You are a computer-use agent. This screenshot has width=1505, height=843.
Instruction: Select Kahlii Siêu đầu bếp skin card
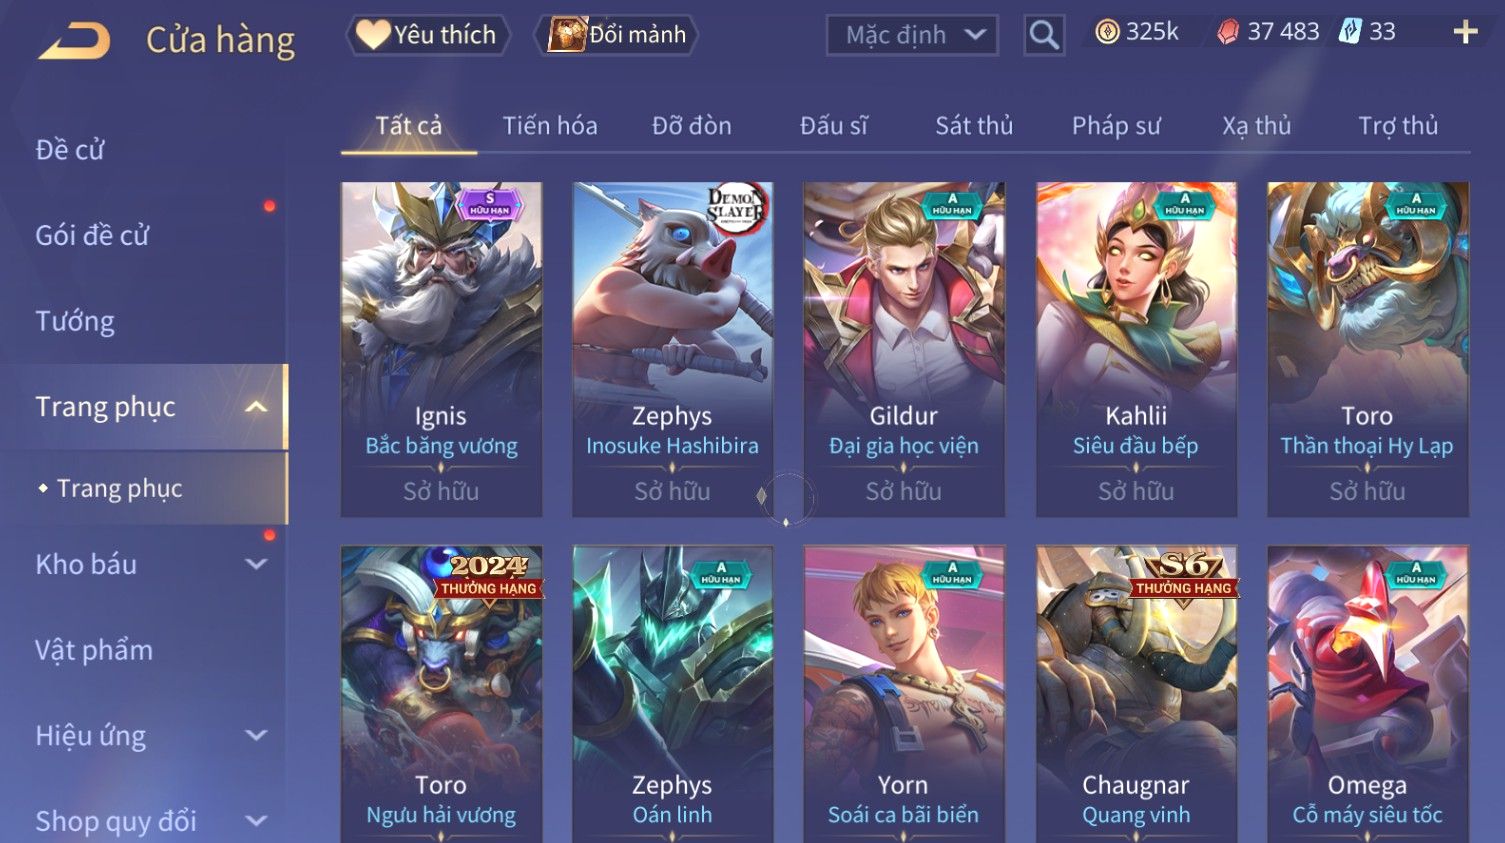(1136, 349)
